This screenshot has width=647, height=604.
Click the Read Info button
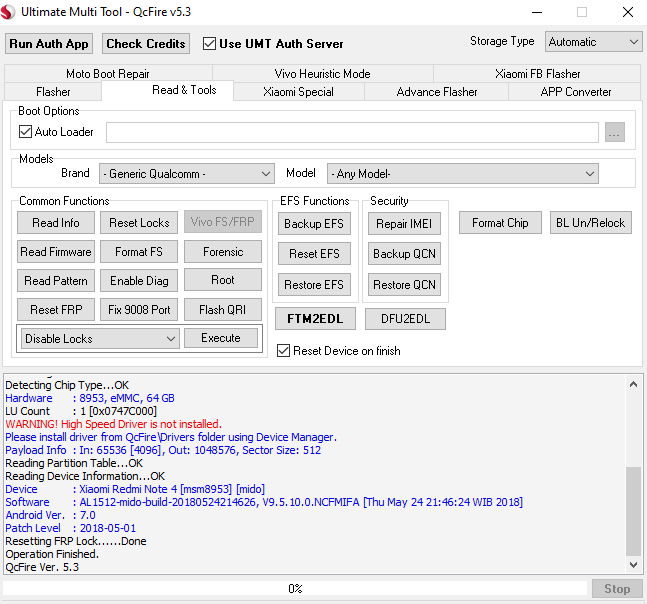56,223
